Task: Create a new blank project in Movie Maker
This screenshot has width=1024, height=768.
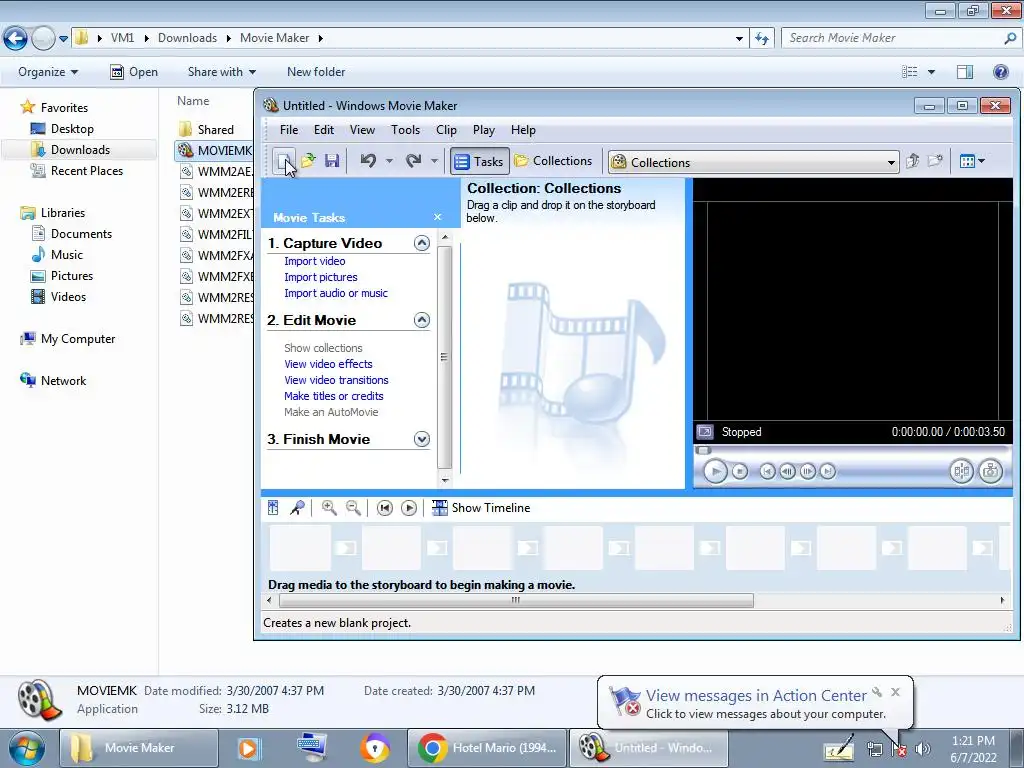Action: [283, 161]
